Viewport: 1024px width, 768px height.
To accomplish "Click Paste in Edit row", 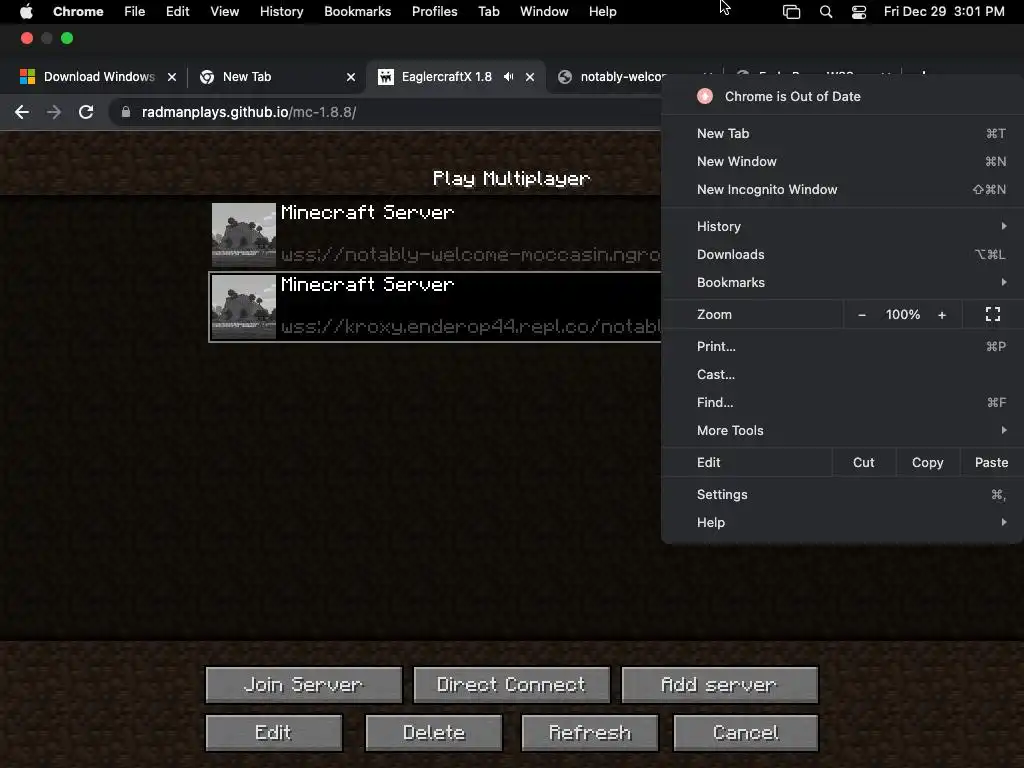I will (x=991, y=462).
